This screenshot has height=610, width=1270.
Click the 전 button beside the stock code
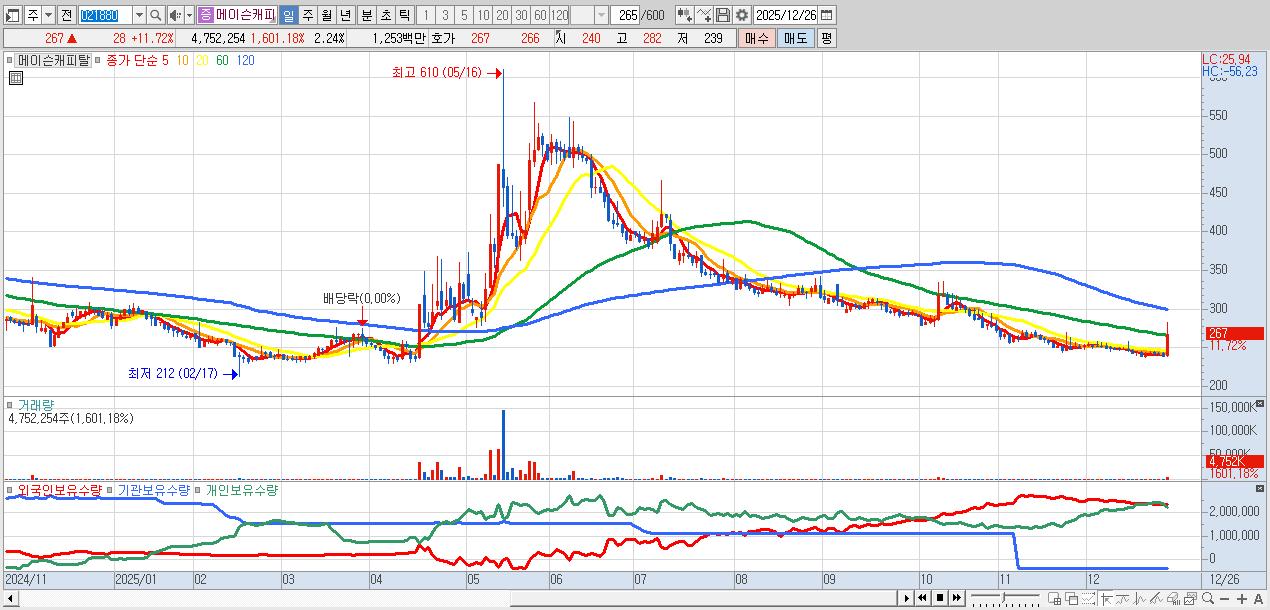66,15
